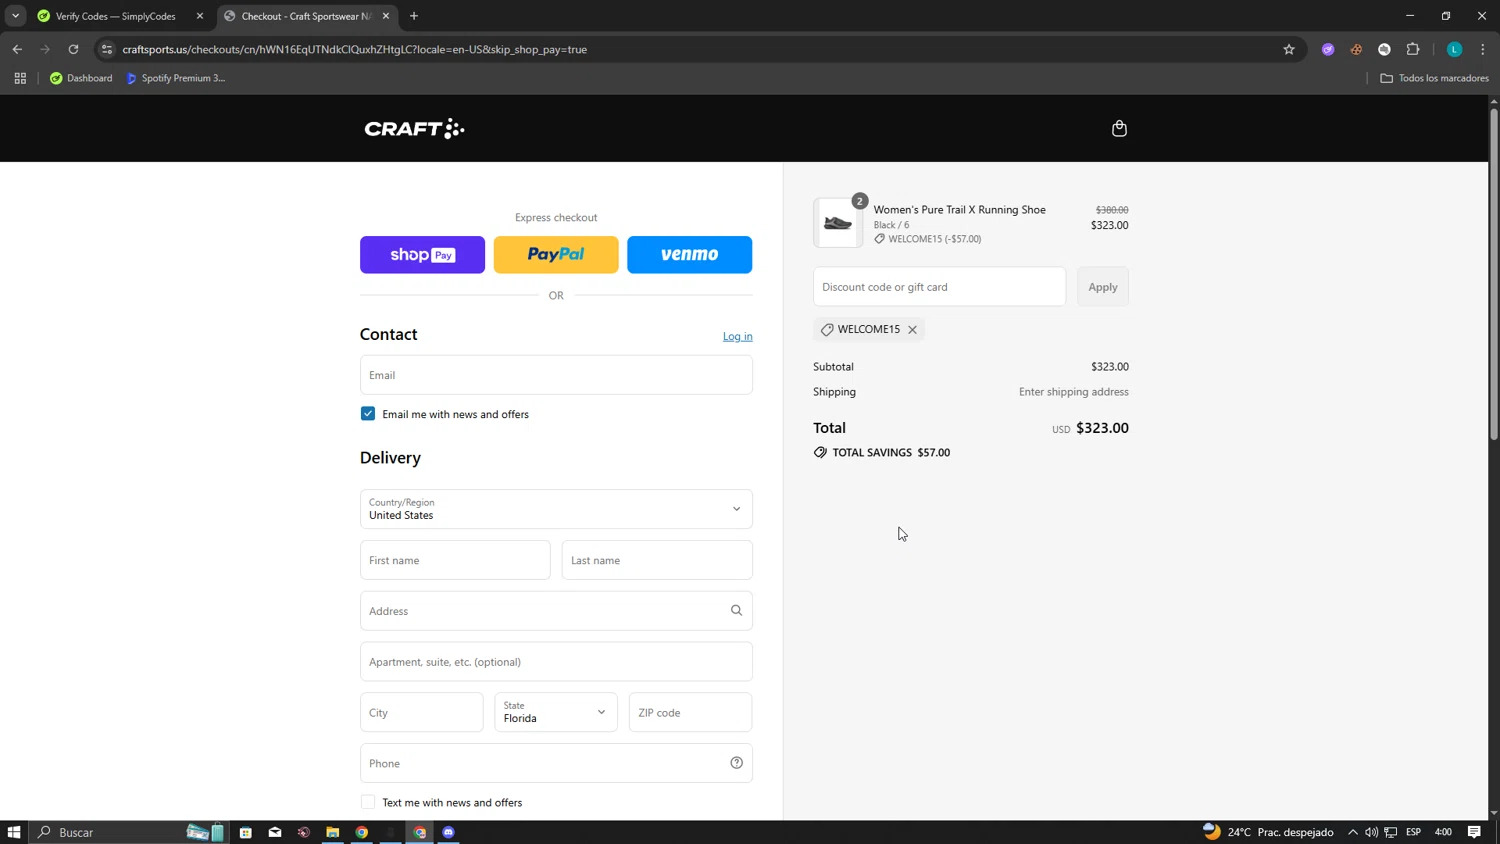Pay with Venmo
This screenshot has height=844, width=1500.
tap(689, 255)
